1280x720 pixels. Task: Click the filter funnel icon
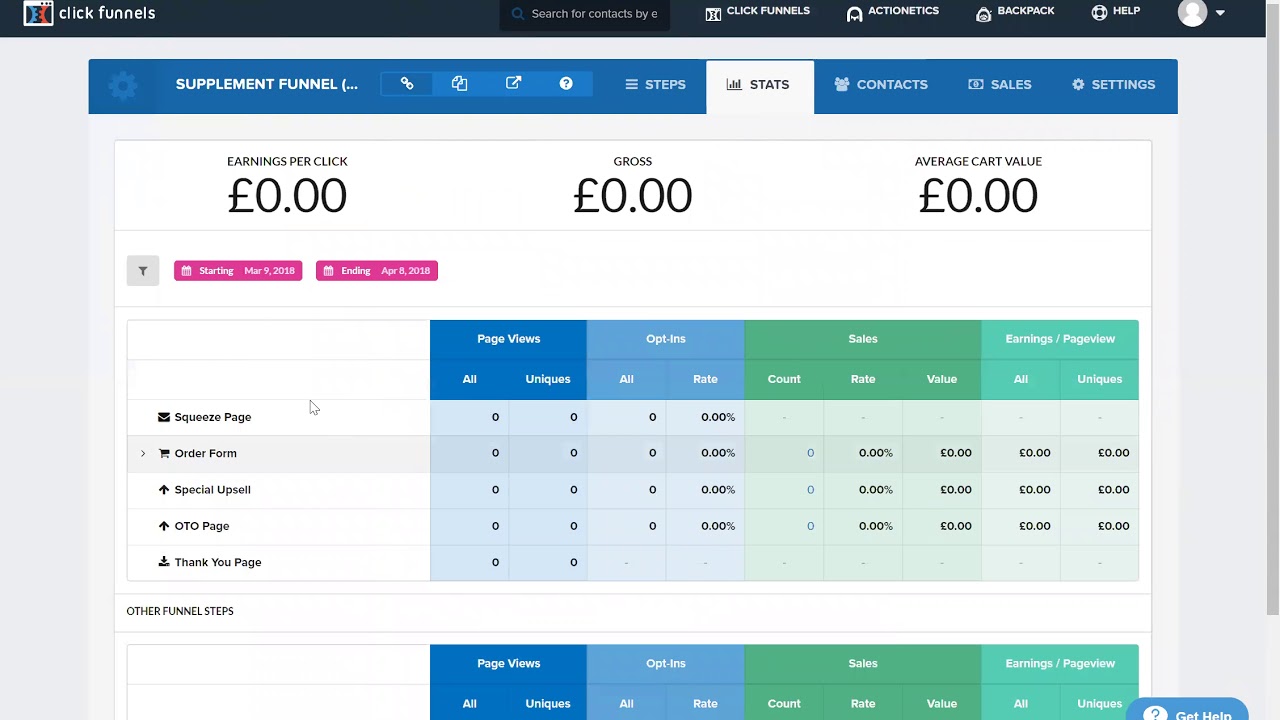(143, 271)
